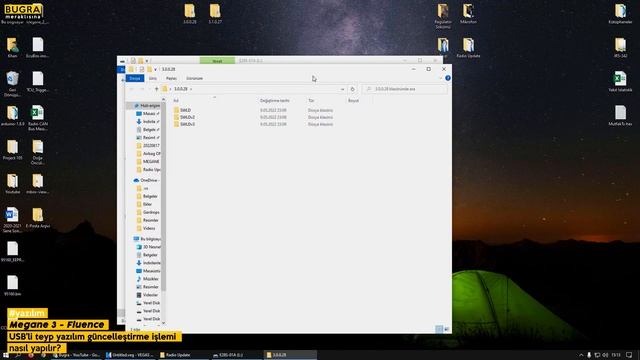Open the Youtube folder on the desktop

point(13,184)
